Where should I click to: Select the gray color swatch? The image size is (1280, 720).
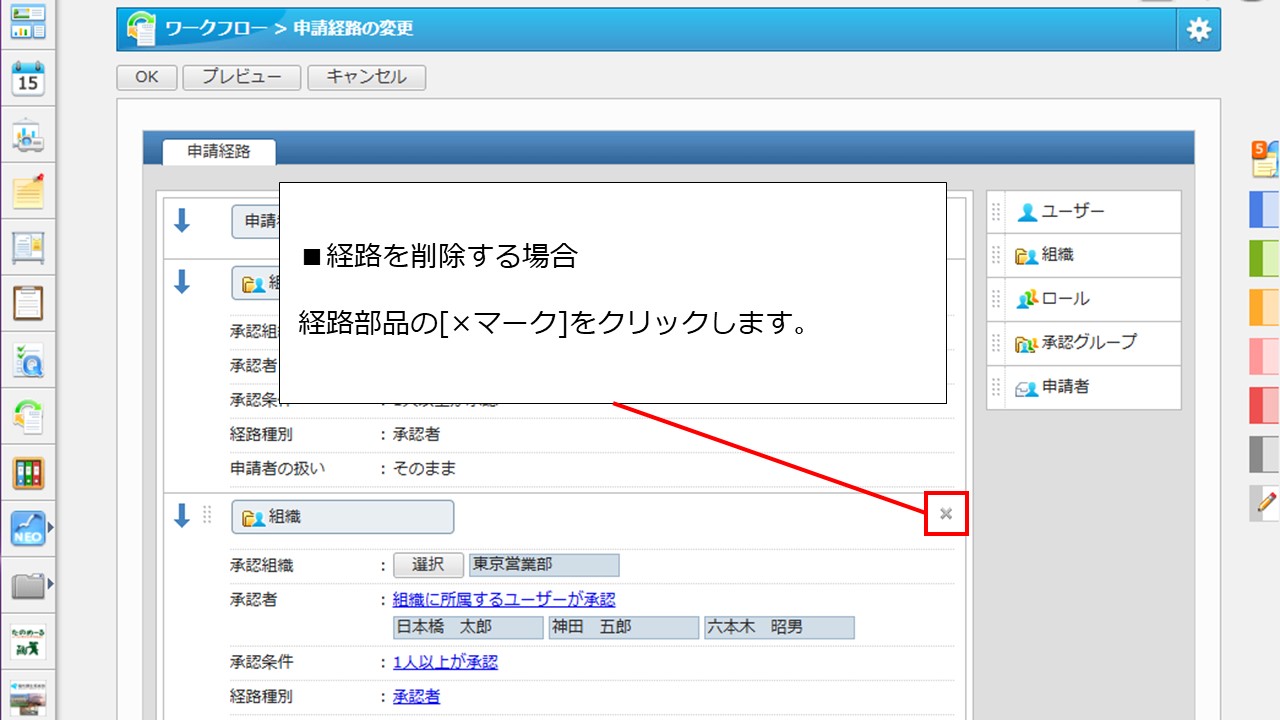tap(1265, 454)
